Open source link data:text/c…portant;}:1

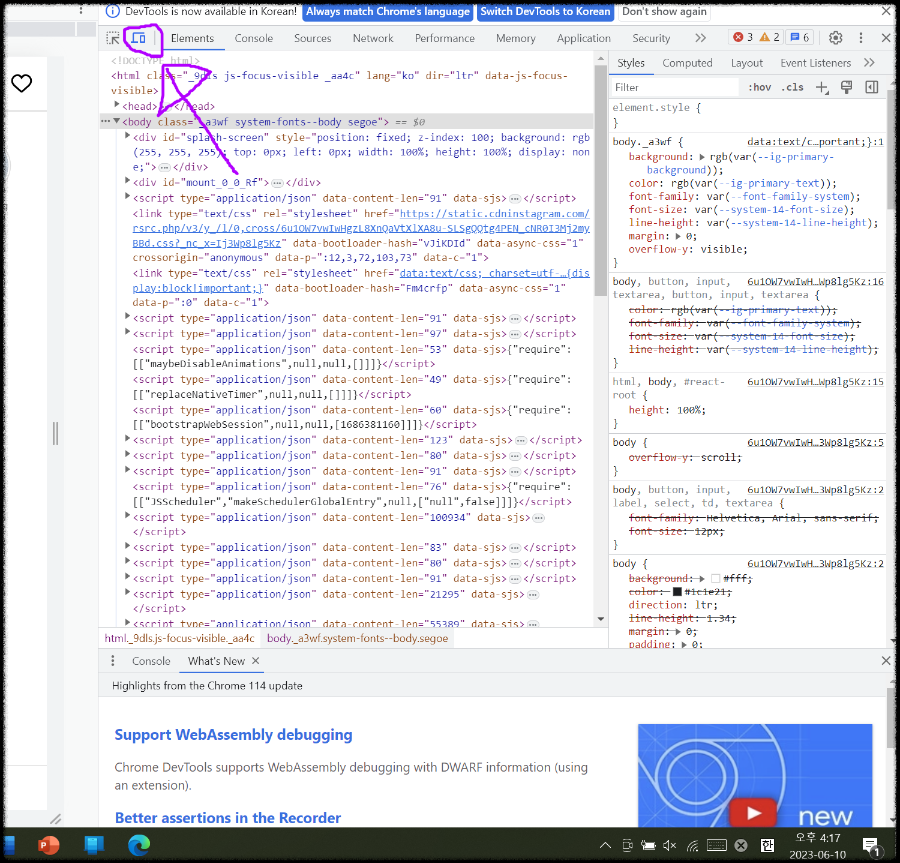815,142
